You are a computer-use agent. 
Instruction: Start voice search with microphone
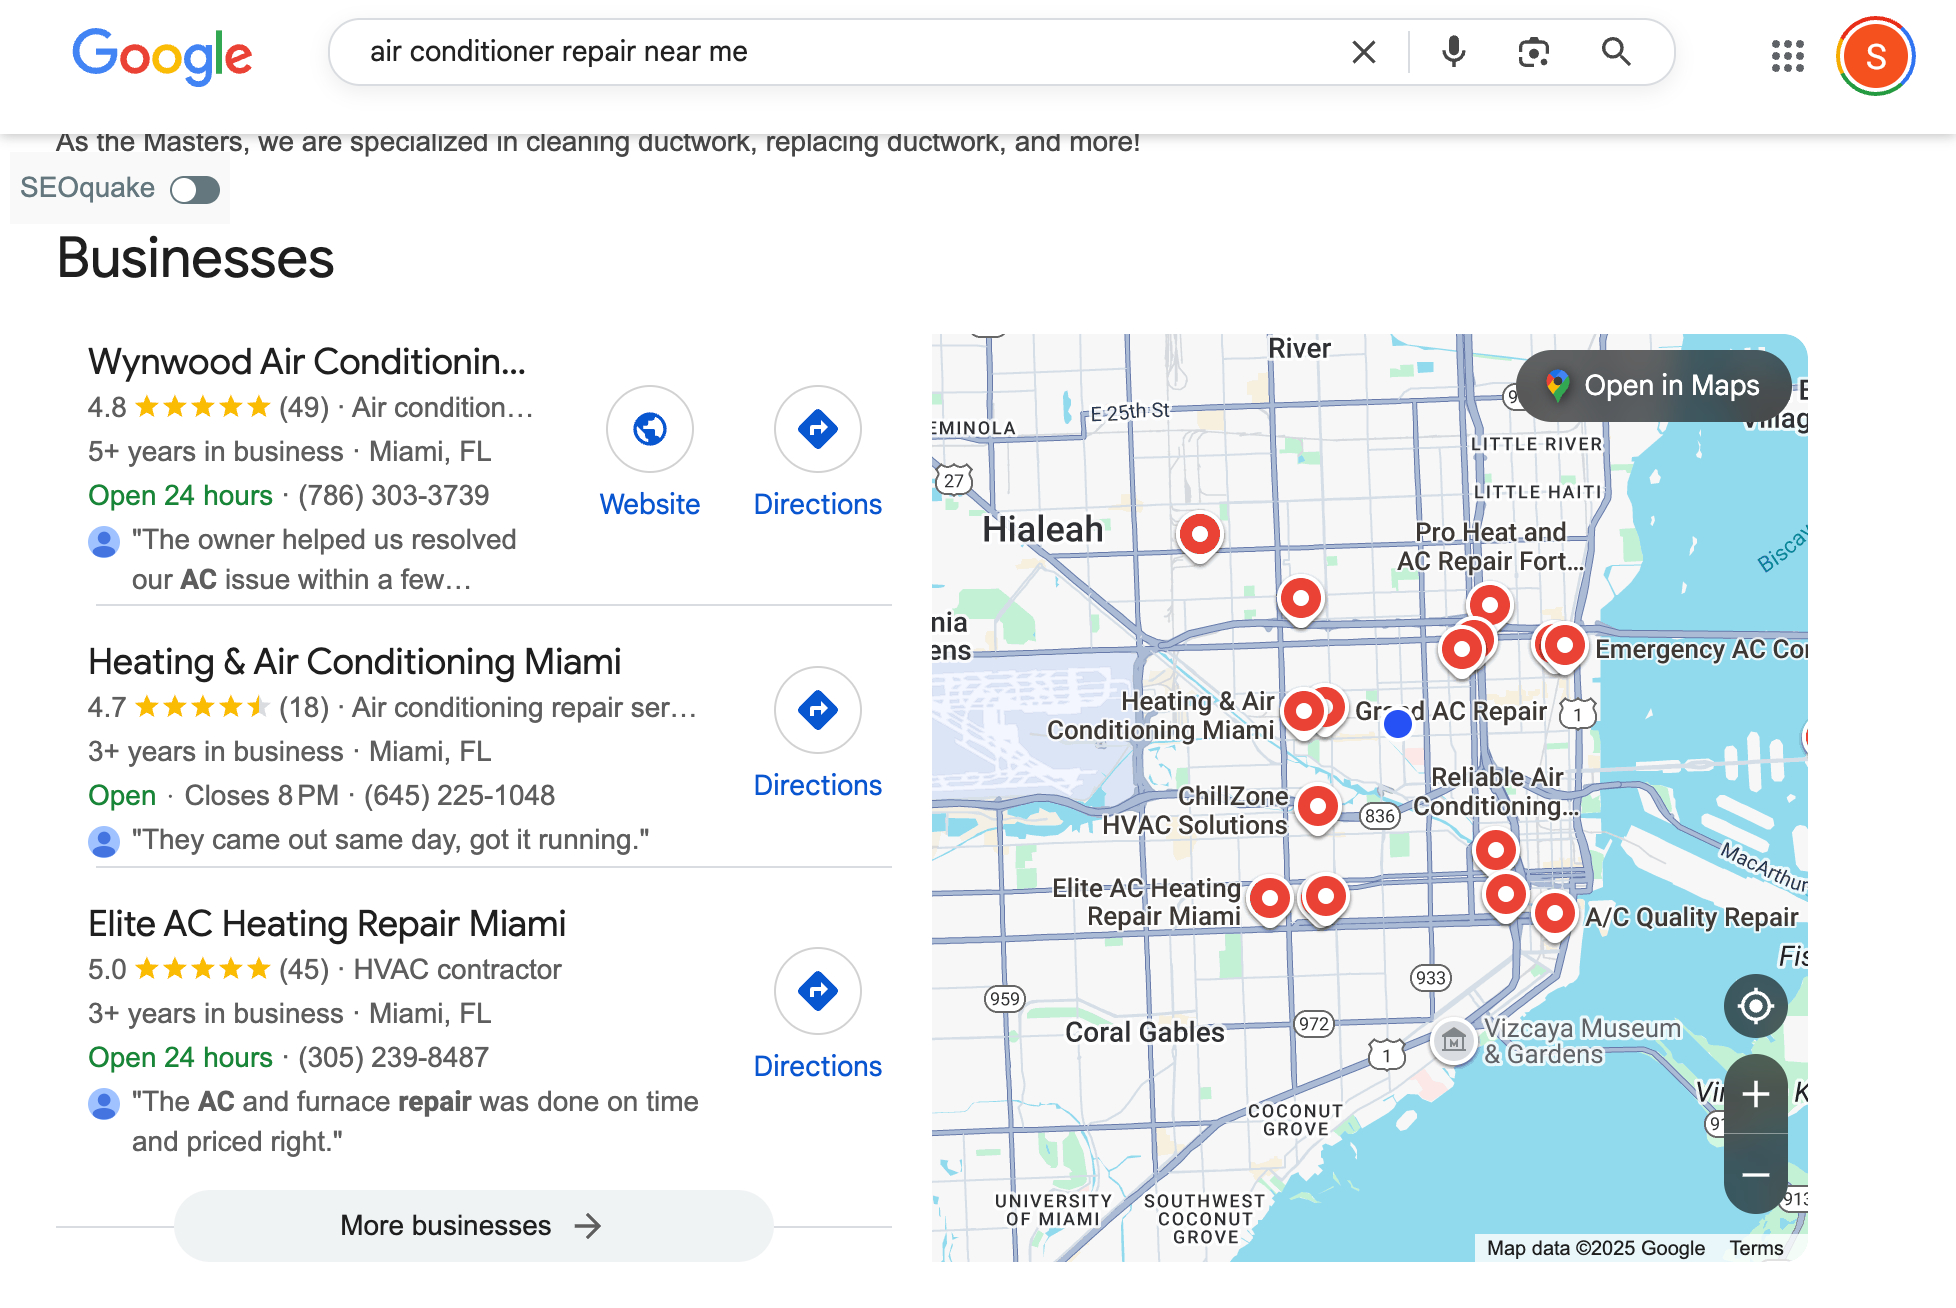[1453, 52]
